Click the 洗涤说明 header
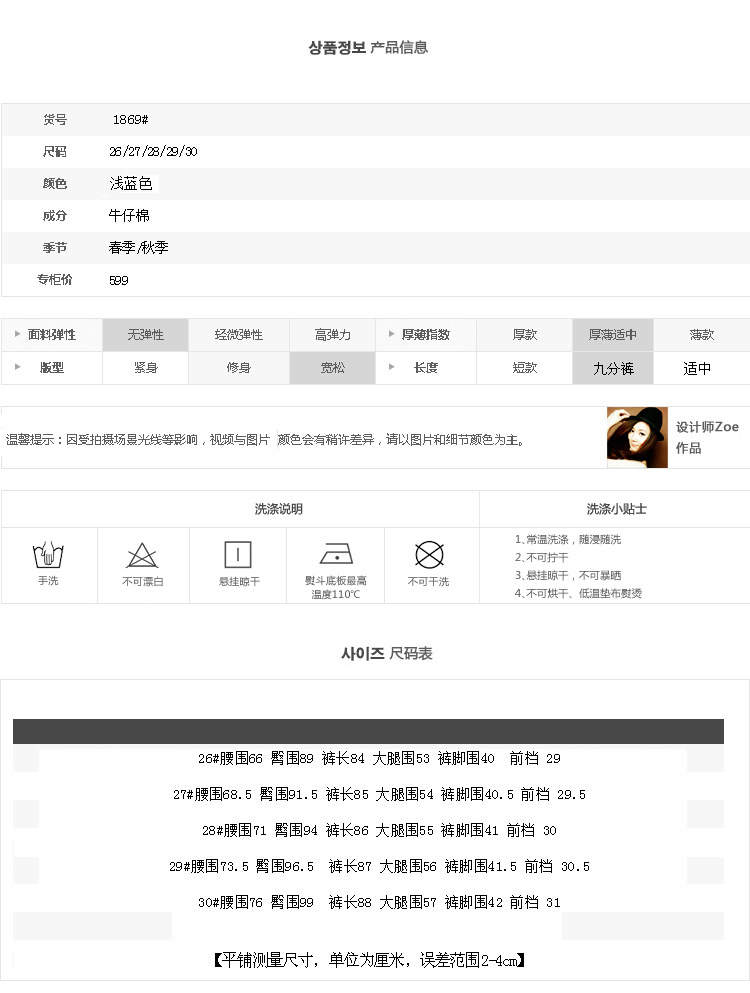The image size is (750, 993). [279, 509]
